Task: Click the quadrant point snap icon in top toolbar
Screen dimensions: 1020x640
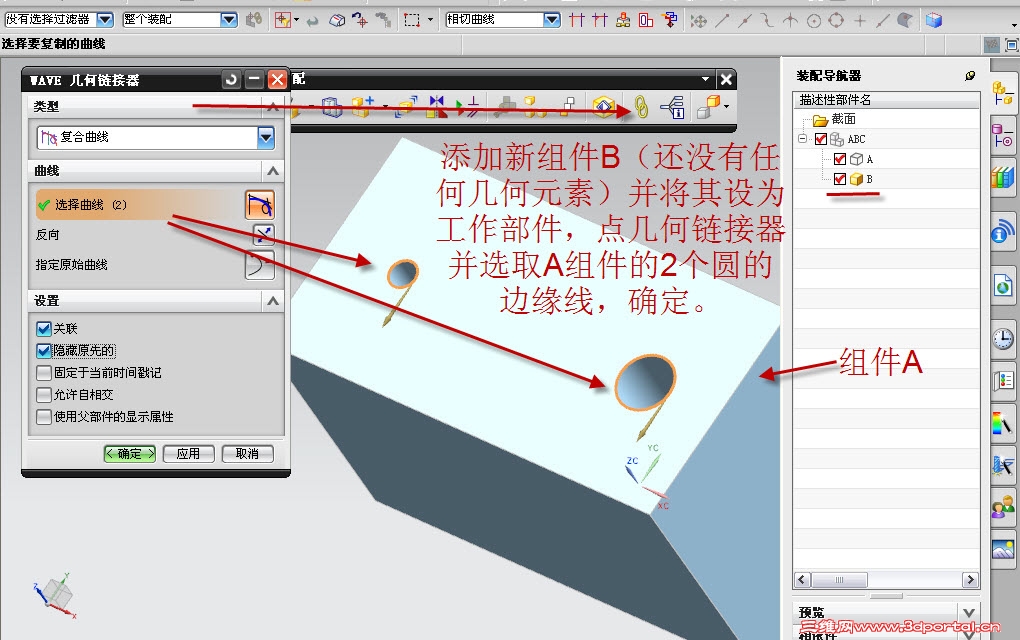Action: pos(837,21)
